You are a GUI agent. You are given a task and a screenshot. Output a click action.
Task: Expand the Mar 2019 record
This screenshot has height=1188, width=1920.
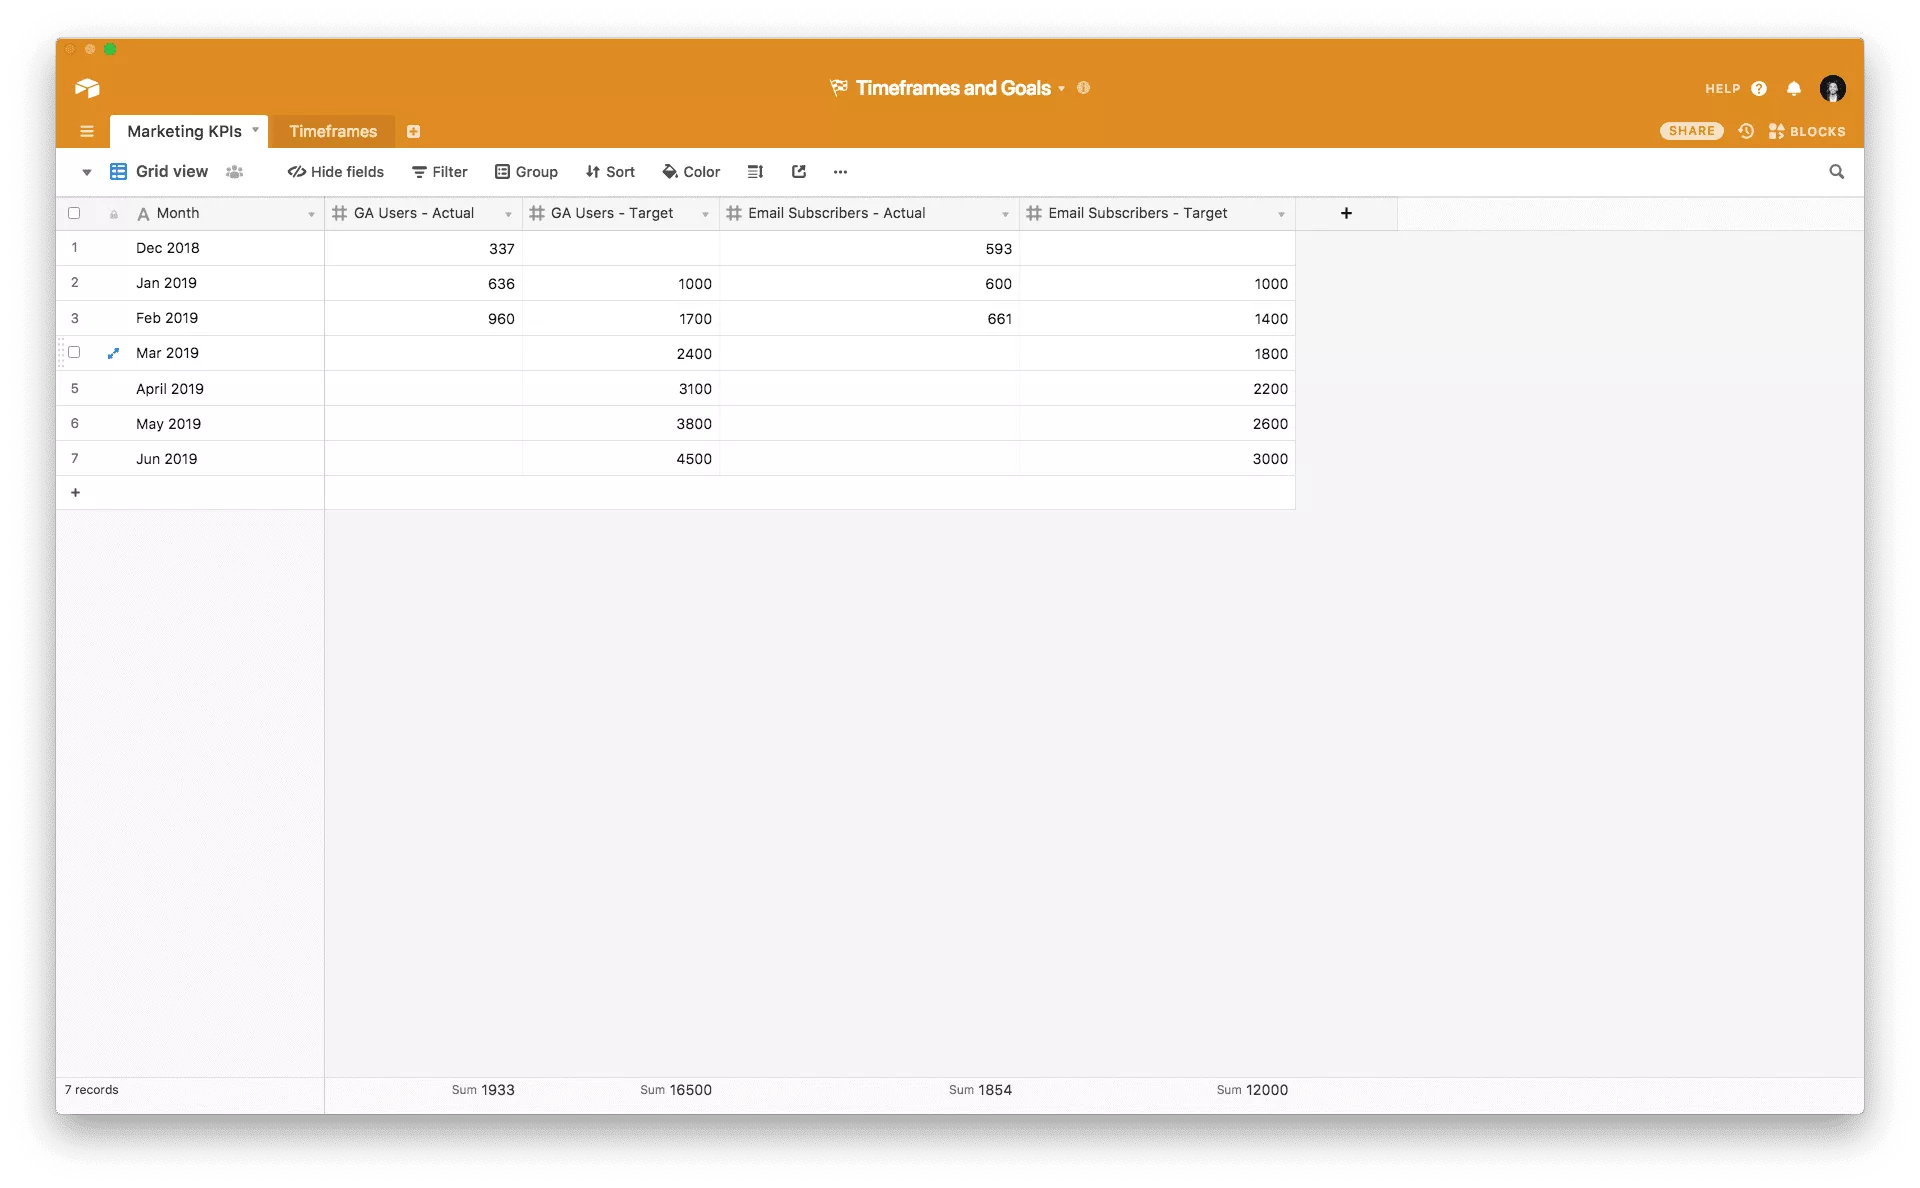click(113, 353)
